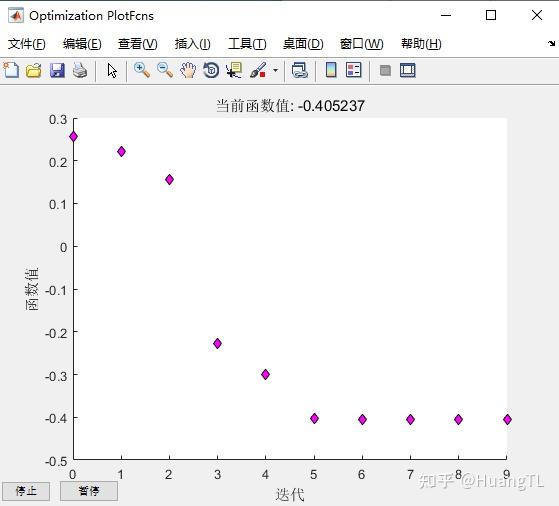The height and width of the screenshot is (506, 559).
Task: Open the 查看(V) menu
Action: 138,44
